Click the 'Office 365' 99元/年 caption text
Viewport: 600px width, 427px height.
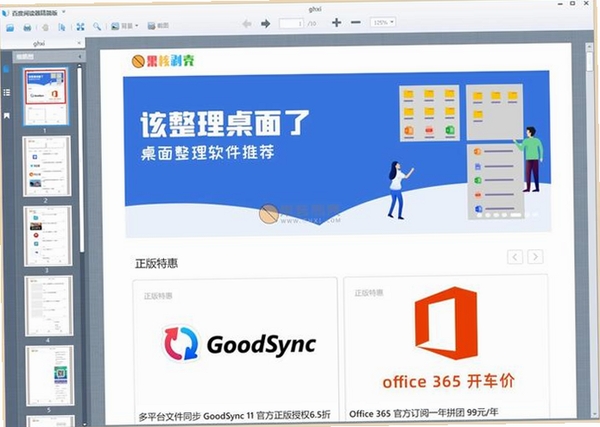[424, 413]
